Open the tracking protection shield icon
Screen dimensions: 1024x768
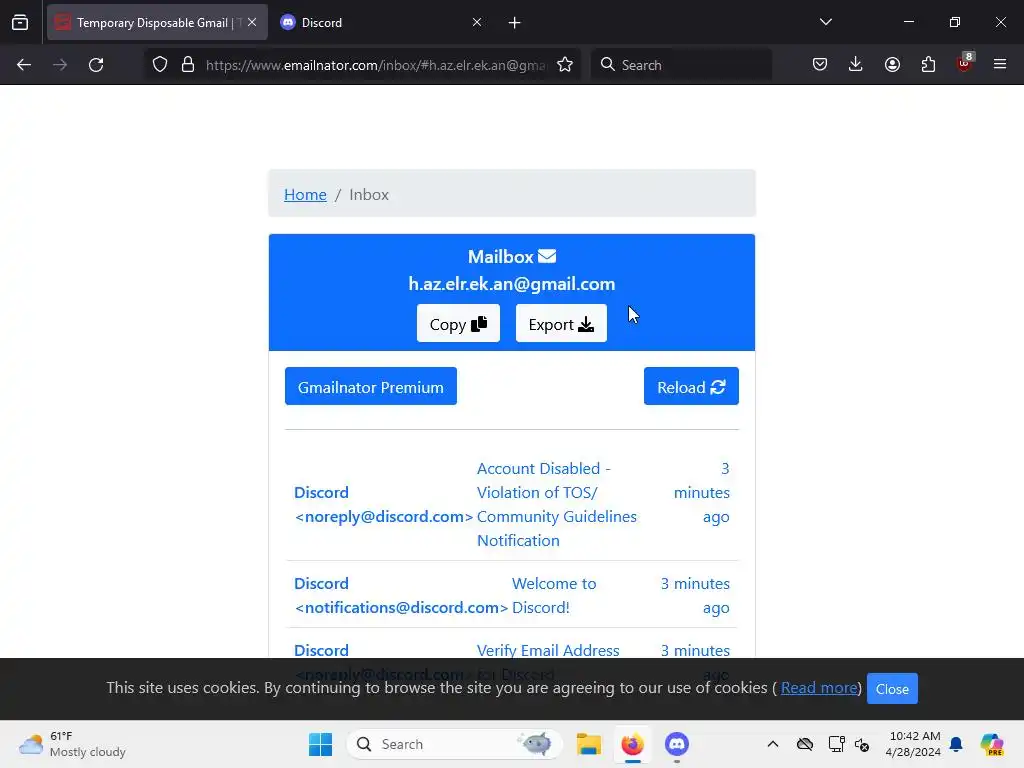pyautogui.click(x=160, y=65)
